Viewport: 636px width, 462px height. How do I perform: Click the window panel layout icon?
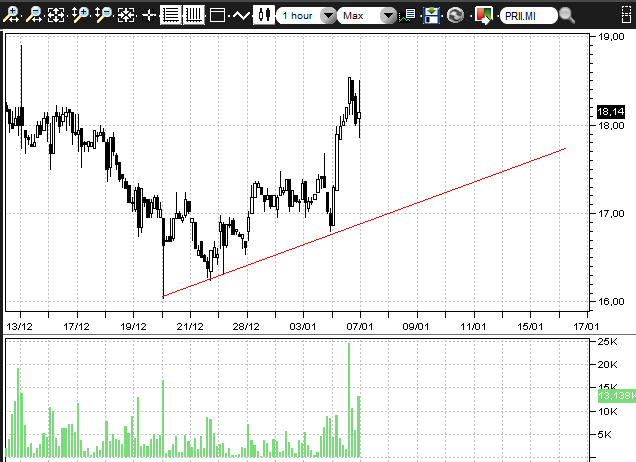coord(217,16)
